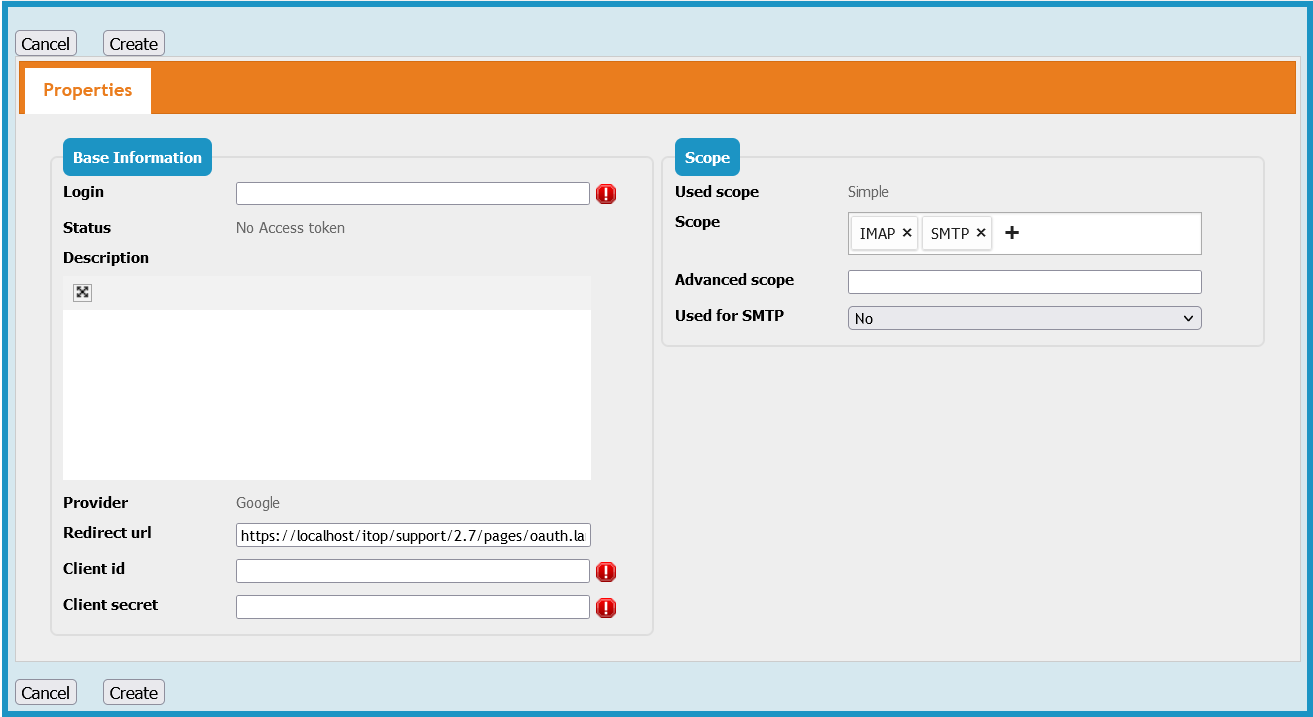Click the top Create button

tap(134, 44)
